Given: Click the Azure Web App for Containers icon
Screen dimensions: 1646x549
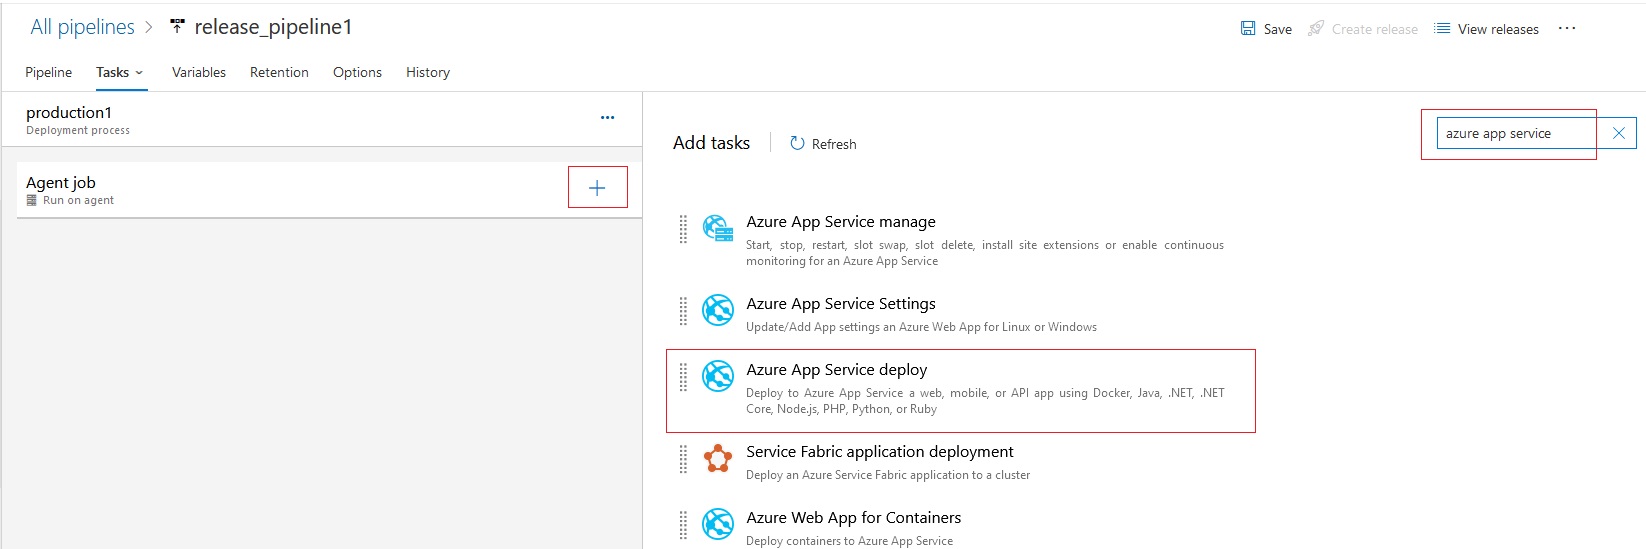Looking at the screenshot, I should (x=718, y=524).
